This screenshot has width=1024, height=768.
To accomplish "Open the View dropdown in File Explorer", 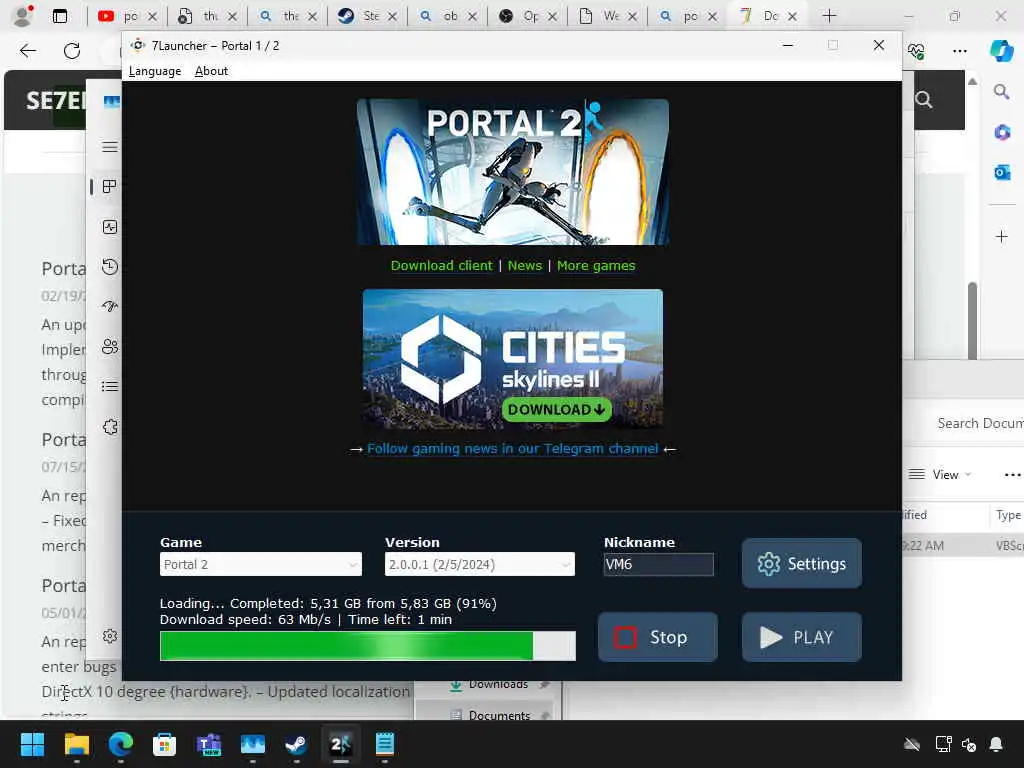I will point(940,475).
